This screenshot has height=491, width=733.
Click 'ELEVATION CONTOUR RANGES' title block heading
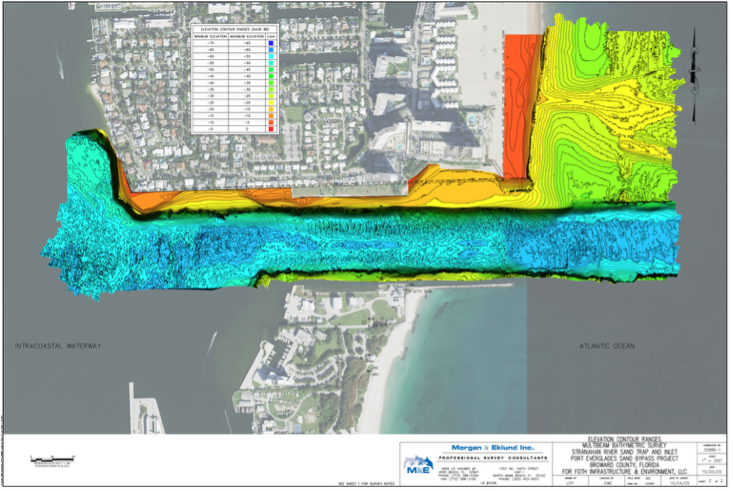point(624,440)
